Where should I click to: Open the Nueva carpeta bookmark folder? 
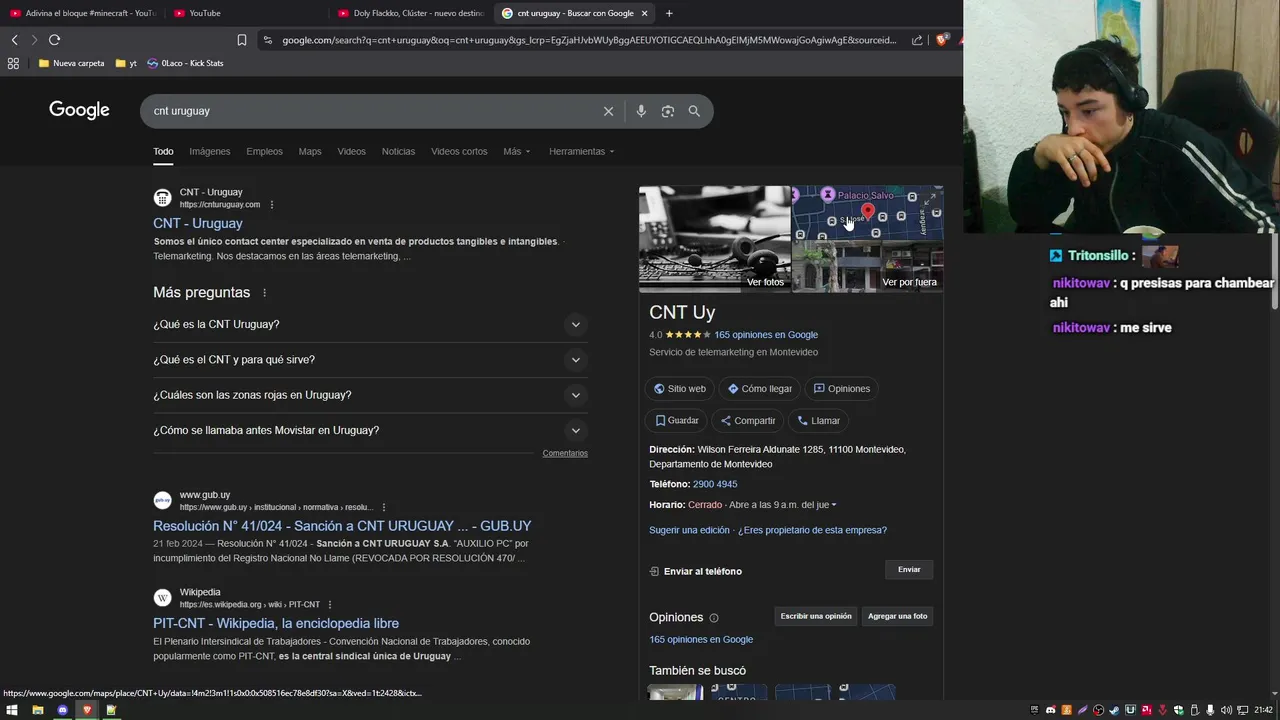[x=71, y=63]
